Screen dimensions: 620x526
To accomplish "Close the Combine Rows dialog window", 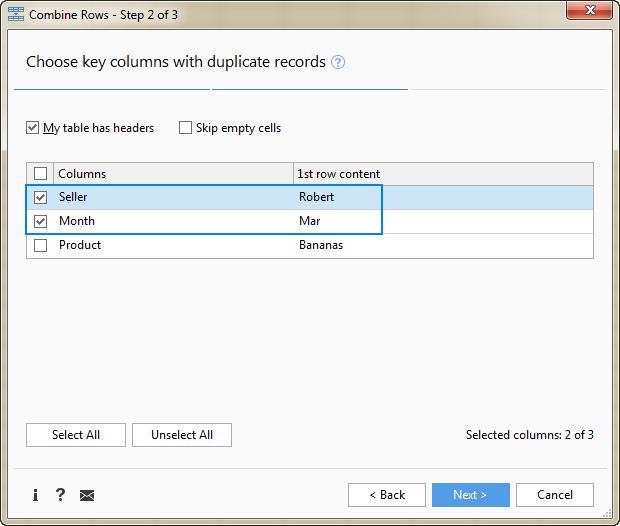I will 590,10.
